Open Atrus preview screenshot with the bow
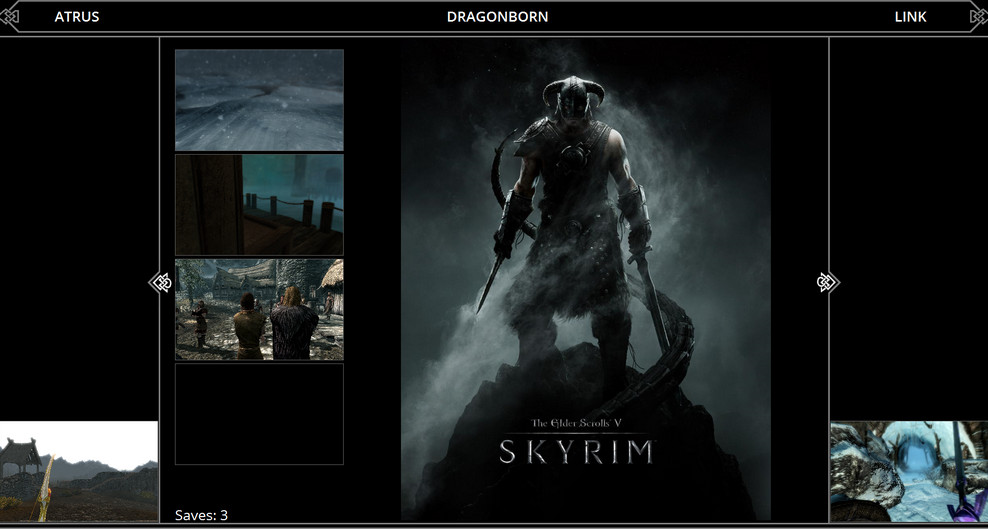The image size is (988, 529). [79, 471]
